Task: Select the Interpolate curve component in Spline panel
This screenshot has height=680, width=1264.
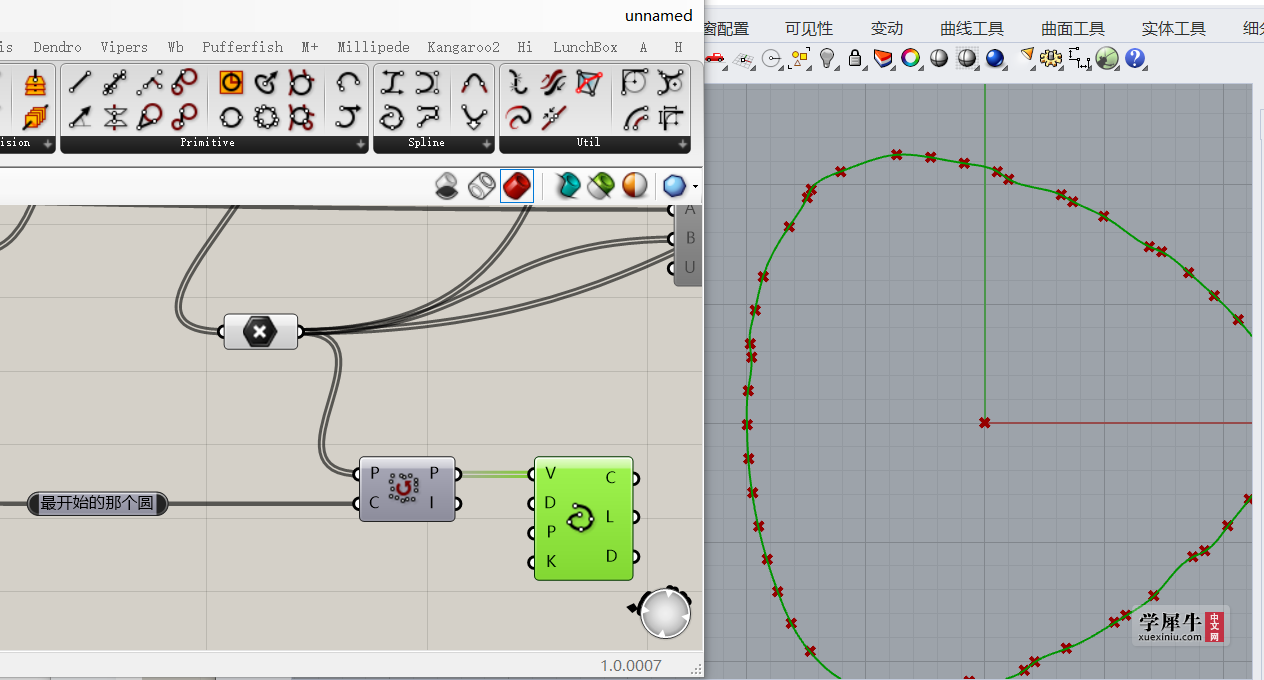Action: coord(392,117)
